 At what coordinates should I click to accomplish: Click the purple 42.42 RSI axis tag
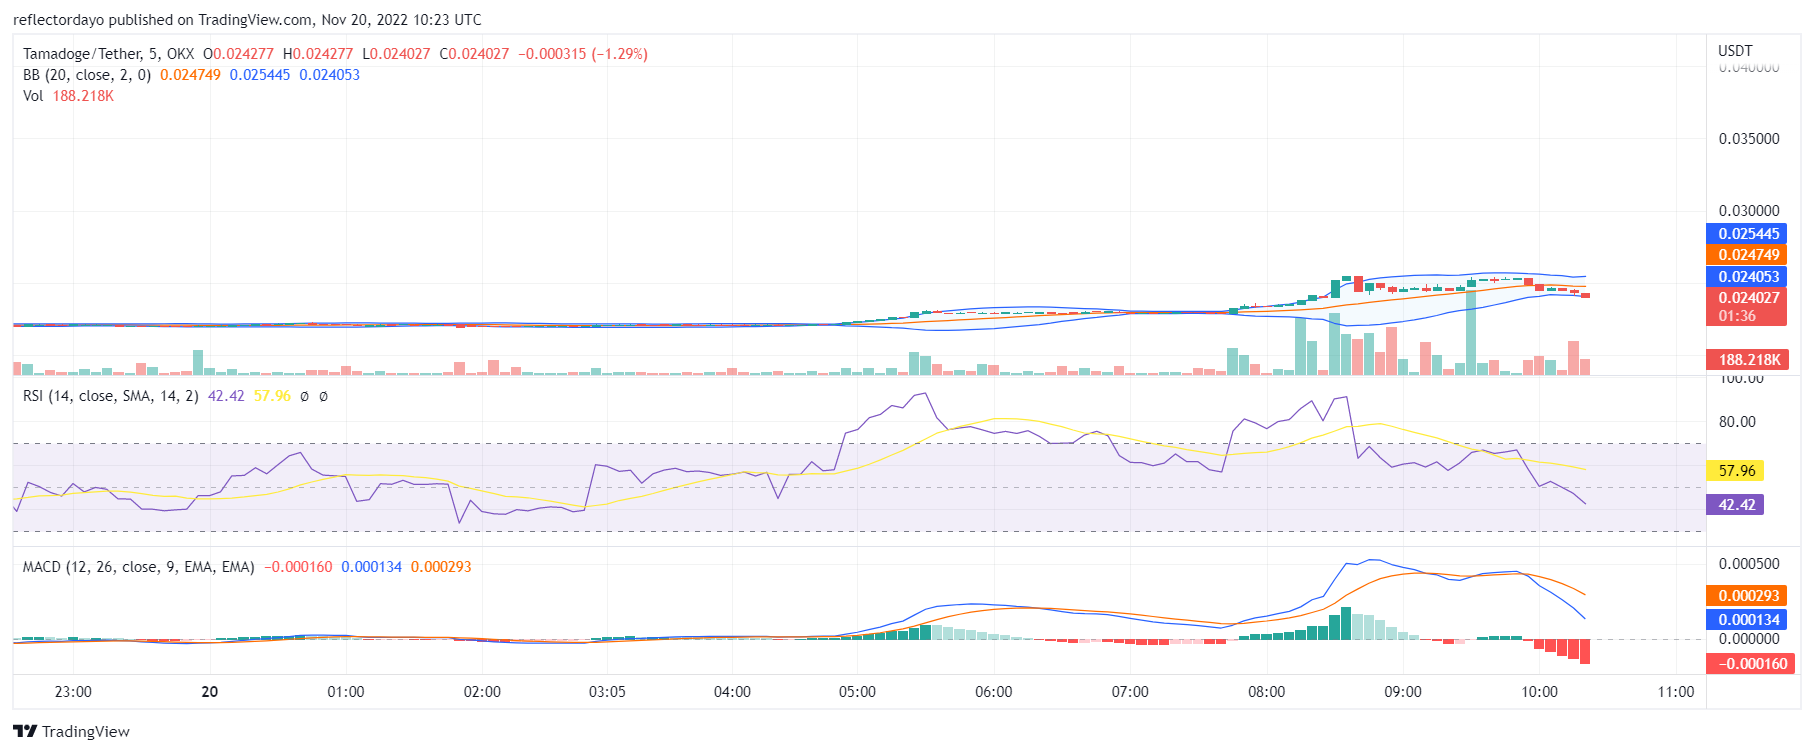1735,505
